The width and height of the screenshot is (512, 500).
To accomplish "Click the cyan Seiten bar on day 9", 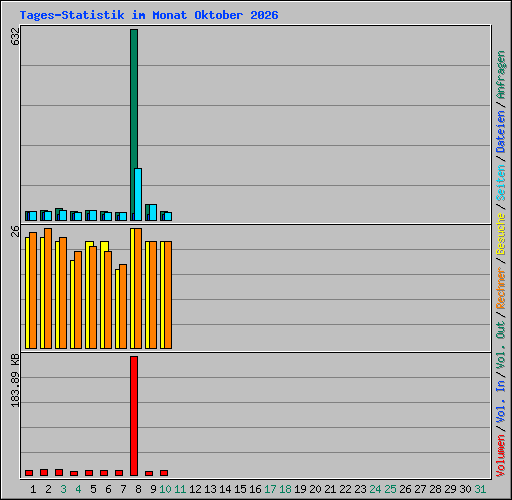I will (153, 213).
